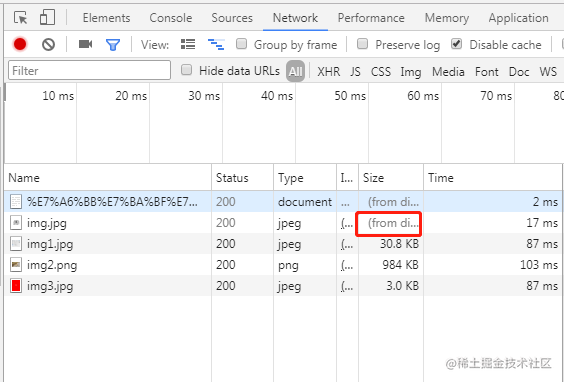Tick the Hide data URLs checkbox
Viewport: 564px width, 382px height.
(186, 70)
